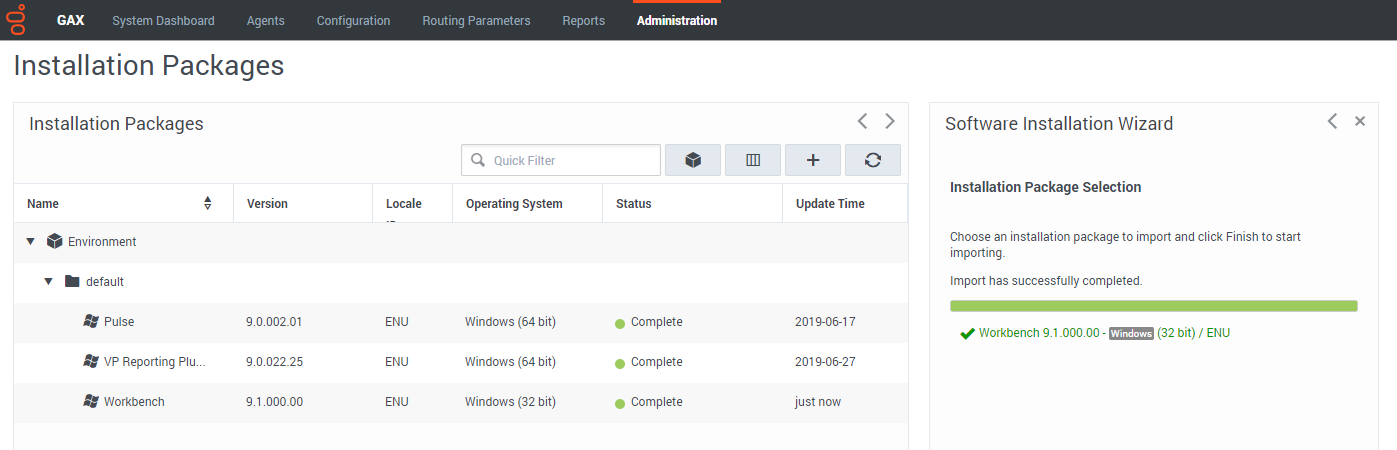Click Installation Package Selection heading
The image size is (1397, 450).
point(1045,187)
